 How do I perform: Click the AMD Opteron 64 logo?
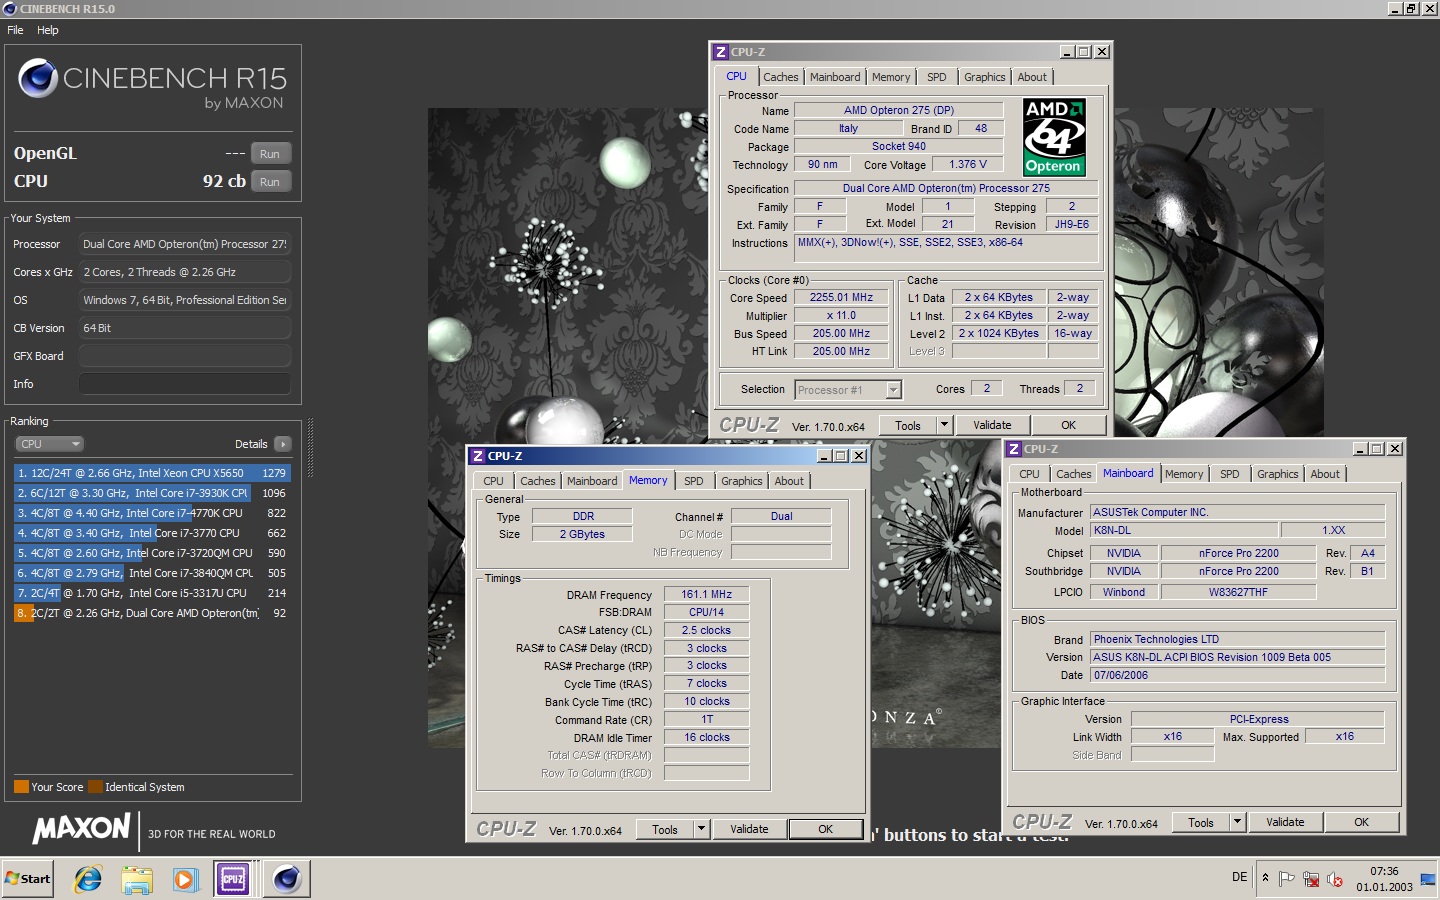(1054, 137)
